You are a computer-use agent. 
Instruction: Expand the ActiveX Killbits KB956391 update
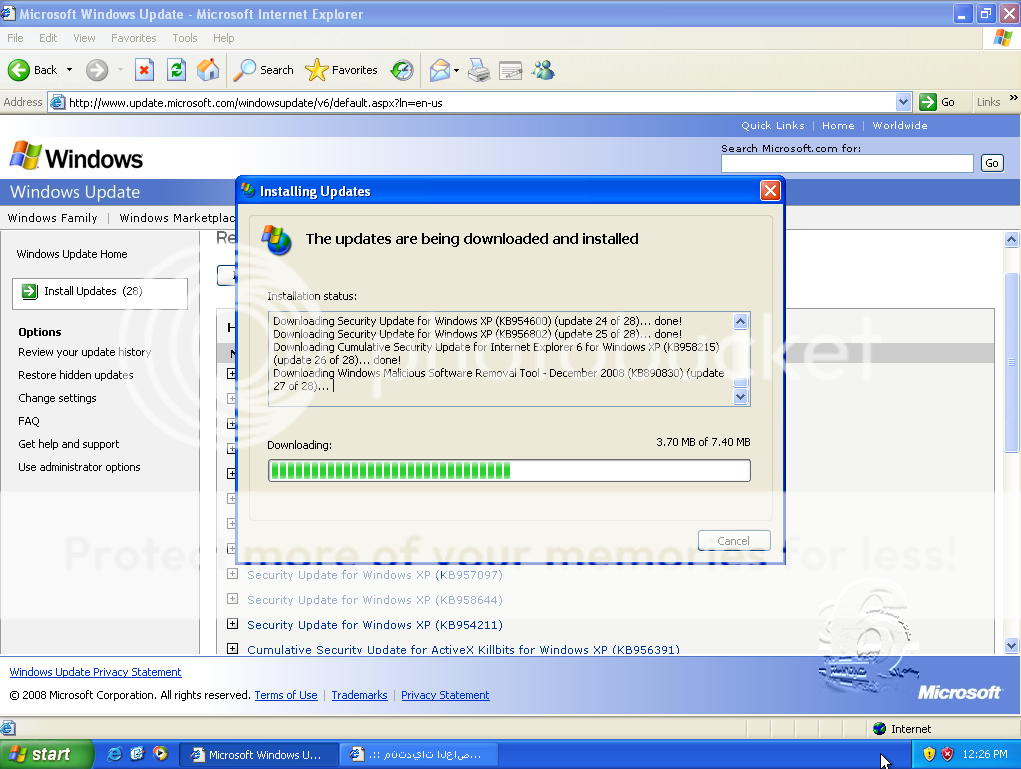click(x=232, y=649)
